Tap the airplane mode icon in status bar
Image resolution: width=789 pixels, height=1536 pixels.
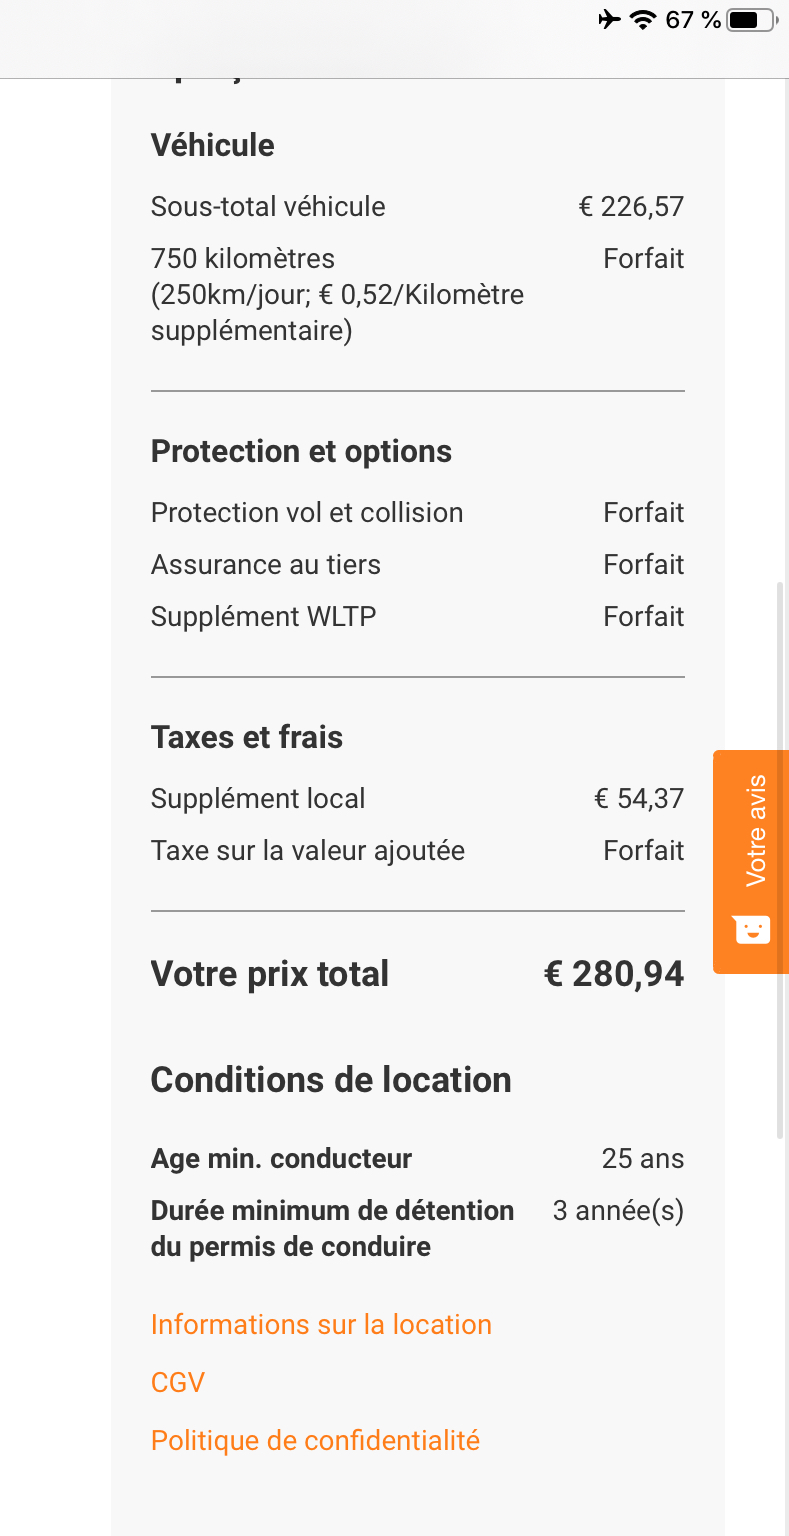[x=609, y=20]
